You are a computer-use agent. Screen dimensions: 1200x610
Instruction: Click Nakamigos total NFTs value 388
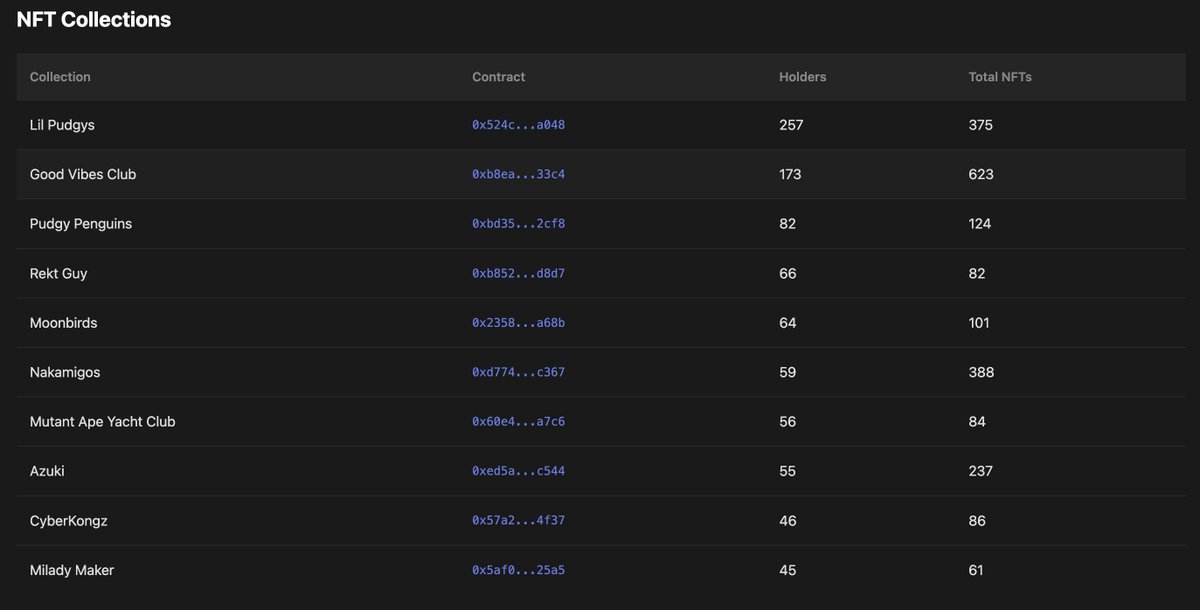(x=982, y=372)
